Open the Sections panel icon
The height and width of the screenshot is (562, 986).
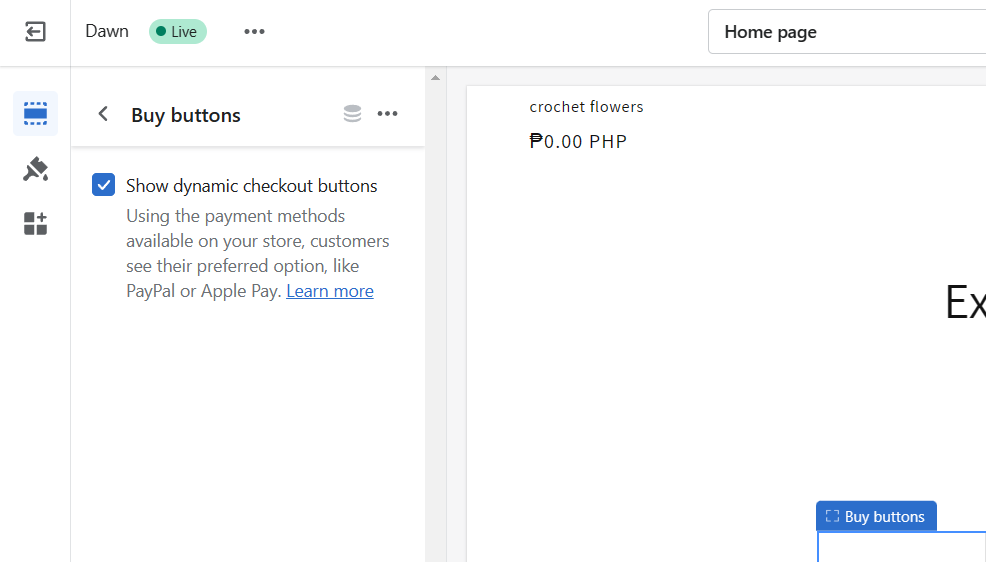tap(35, 113)
